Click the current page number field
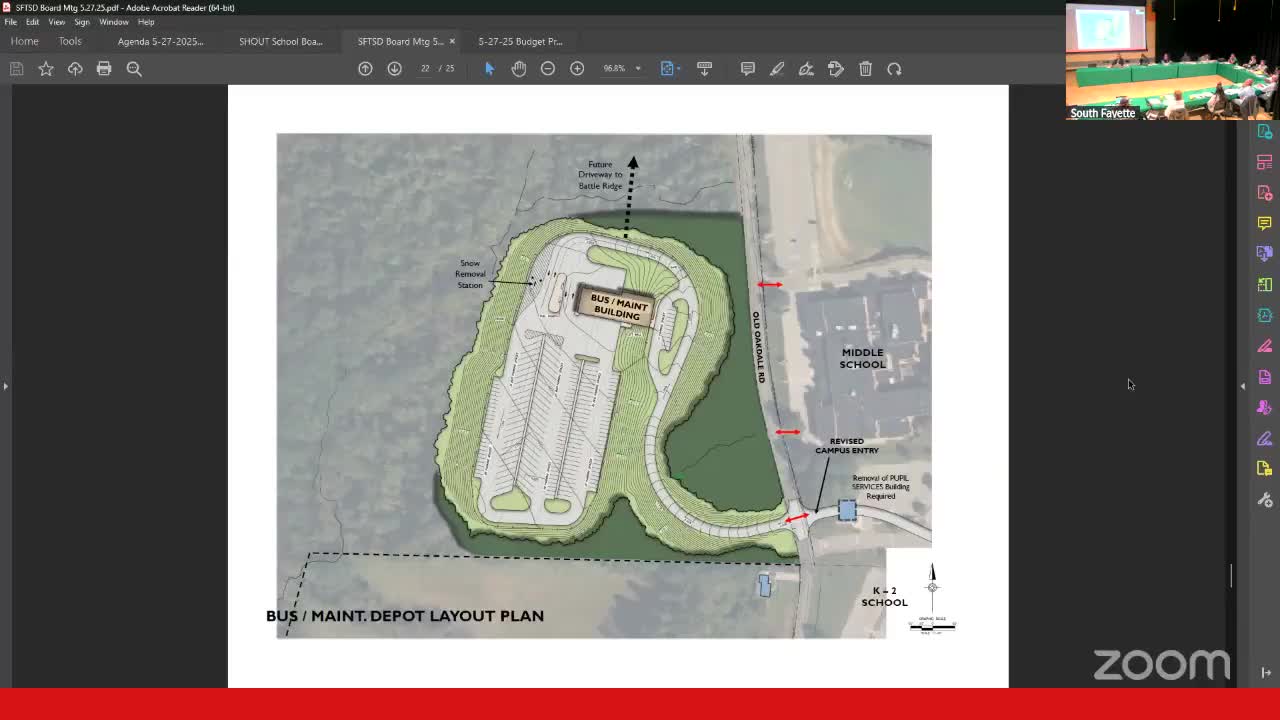Screen dimensions: 1280x720 pyautogui.click(x=425, y=68)
